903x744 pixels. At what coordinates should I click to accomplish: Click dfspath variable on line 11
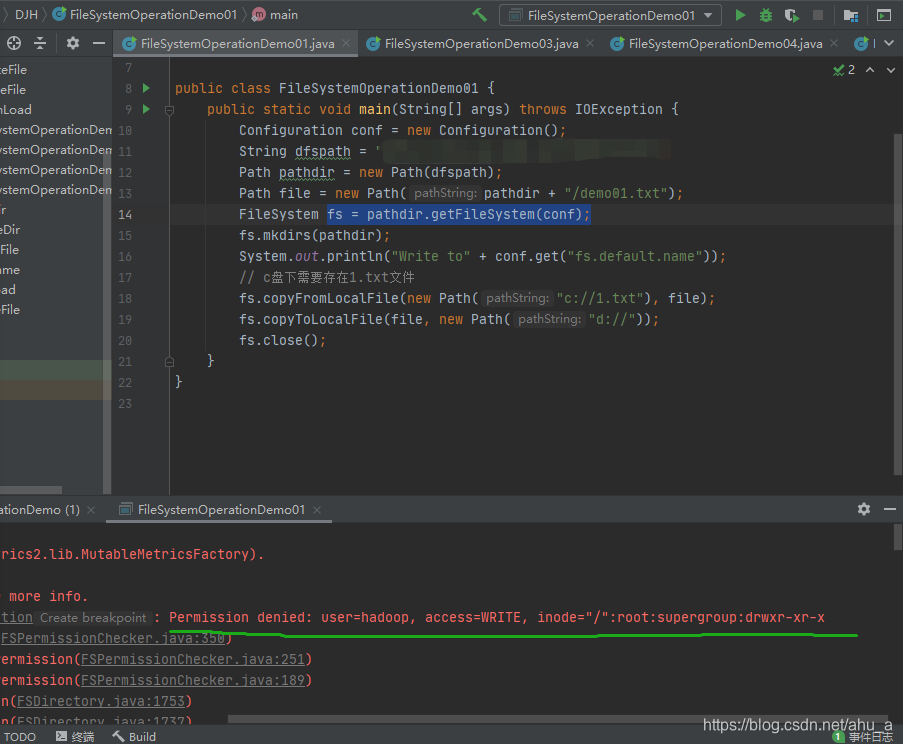322,151
